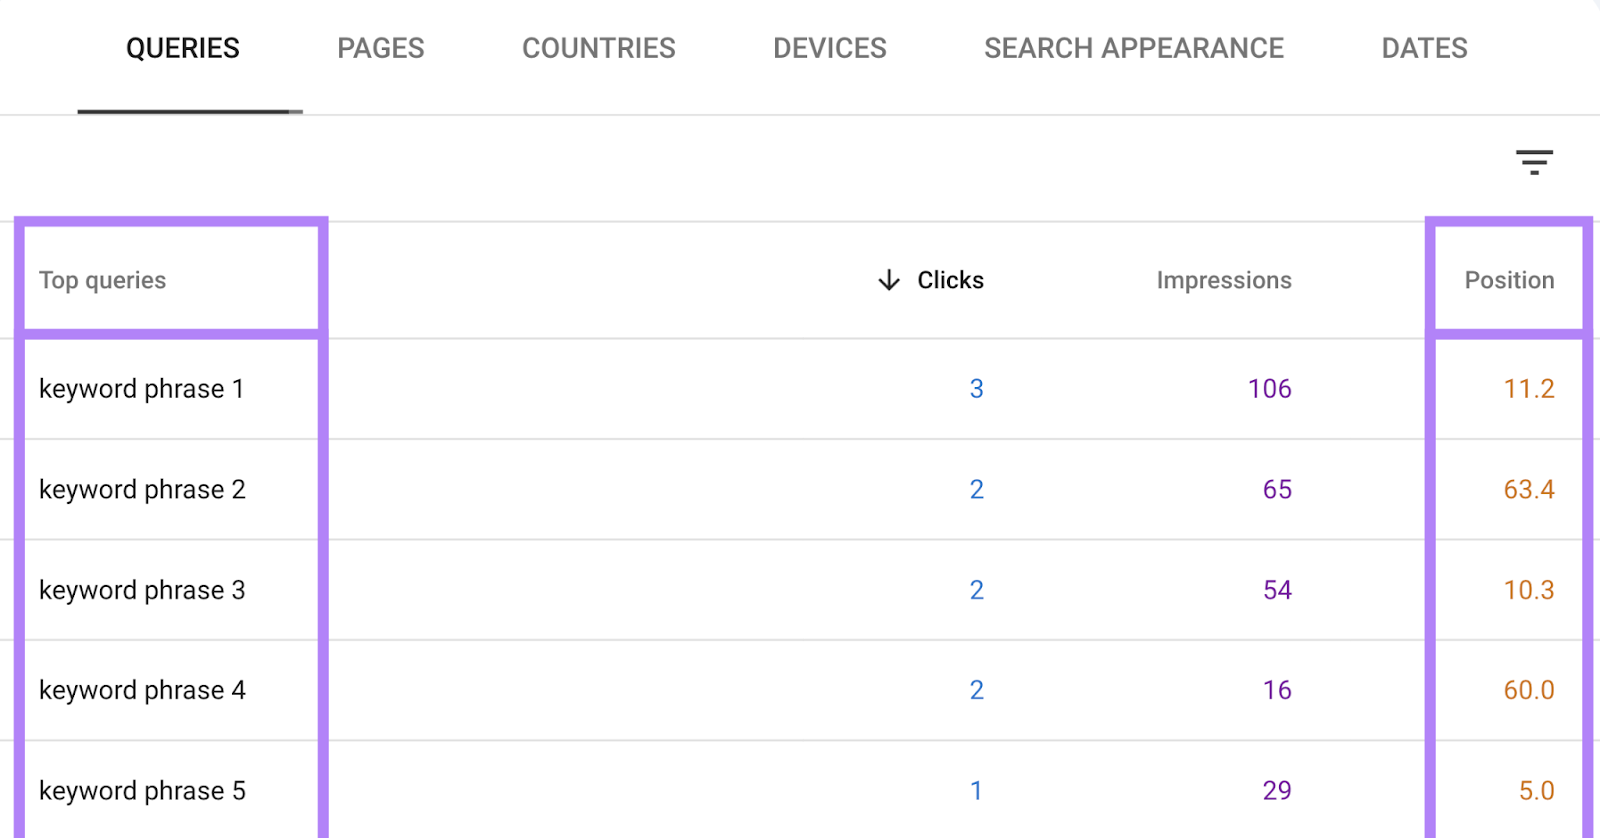Screen dimensions: 1600x838
Task: Click the impressions value 29
Action: coord(1276,790)
